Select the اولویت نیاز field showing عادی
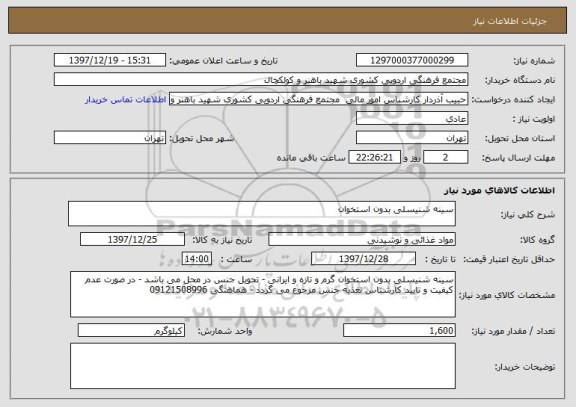576x407 pixels. pyautogui.click(x=412, y=119)
